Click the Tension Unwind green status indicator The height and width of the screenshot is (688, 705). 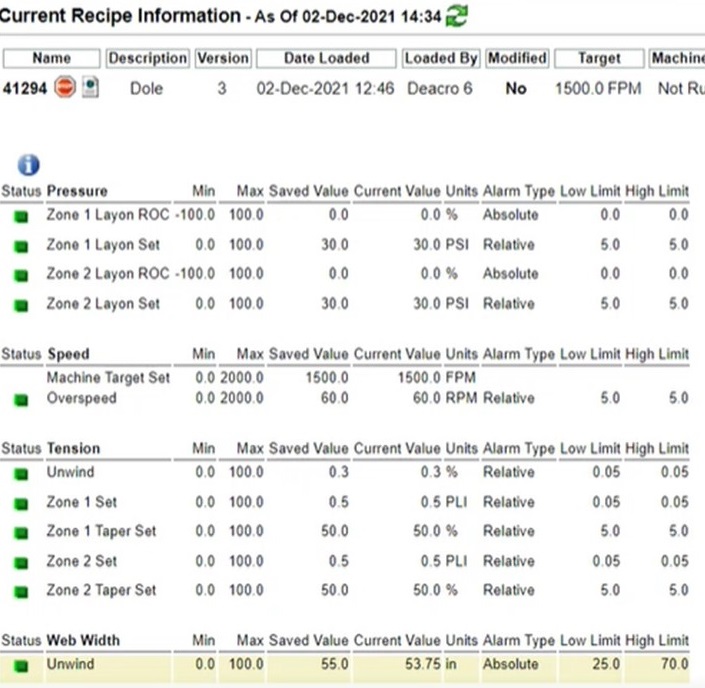tap(21, 473)
